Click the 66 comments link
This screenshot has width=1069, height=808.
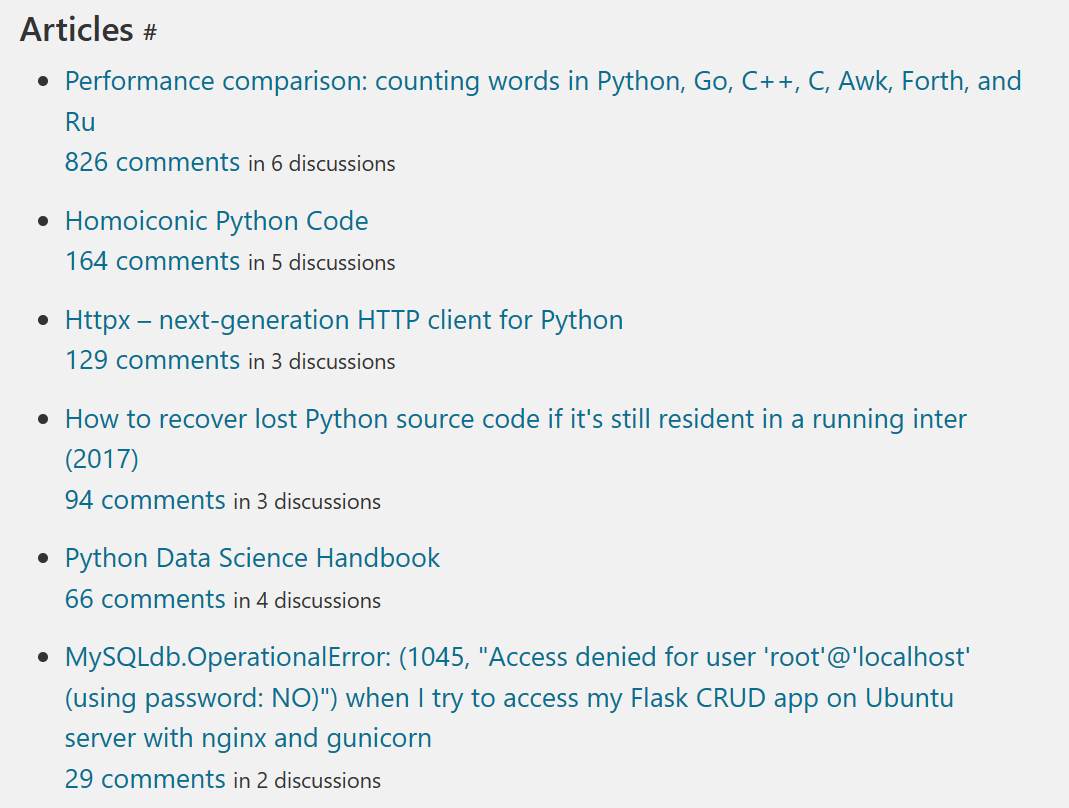145,599
